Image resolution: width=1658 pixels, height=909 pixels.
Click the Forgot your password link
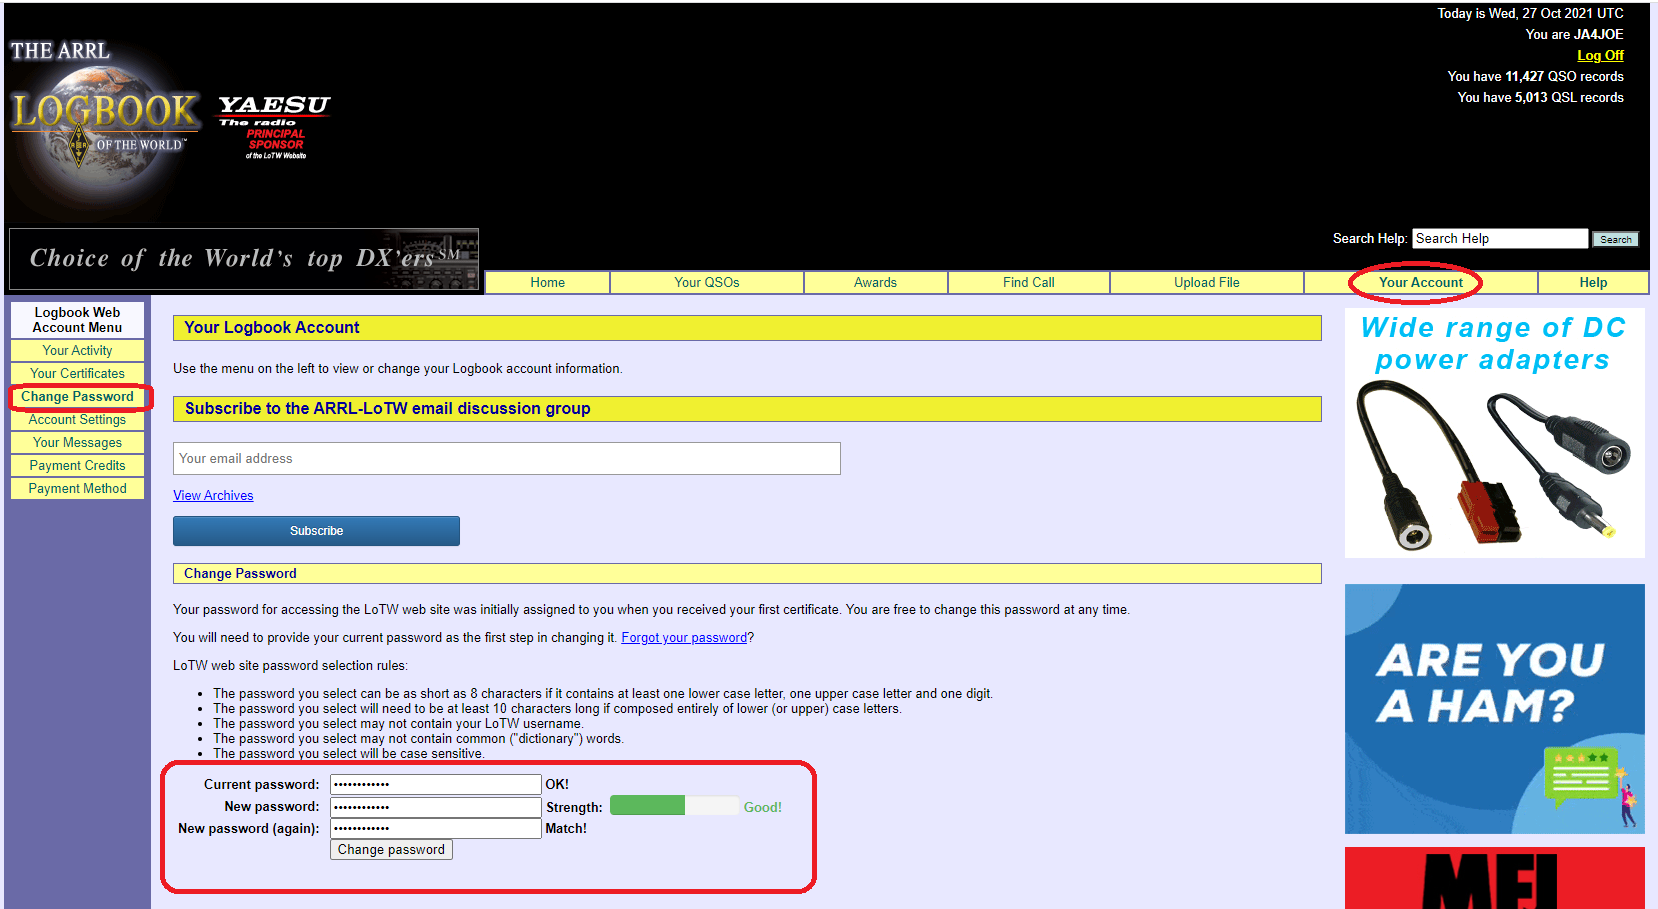tap(684, 638)
